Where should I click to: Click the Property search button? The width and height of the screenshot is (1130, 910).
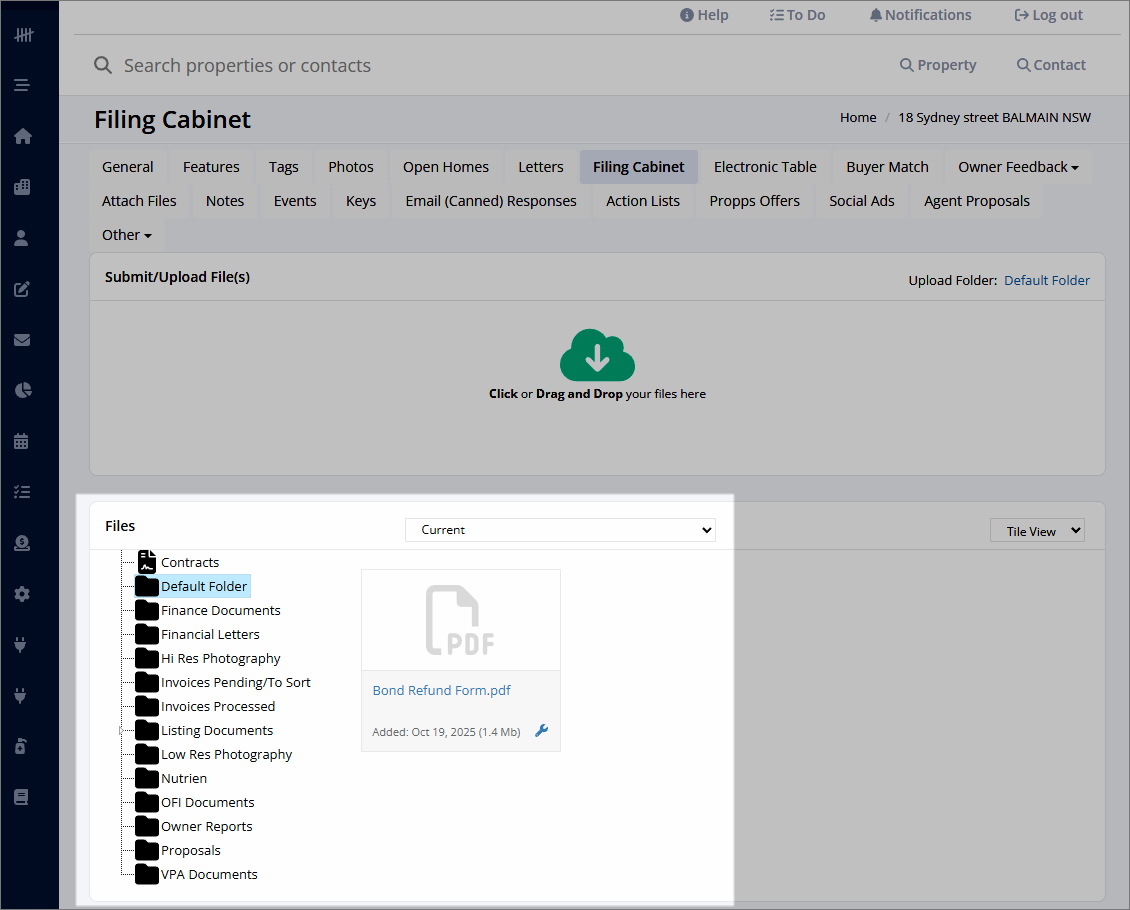pyautogui.click(x=938, y=65)
